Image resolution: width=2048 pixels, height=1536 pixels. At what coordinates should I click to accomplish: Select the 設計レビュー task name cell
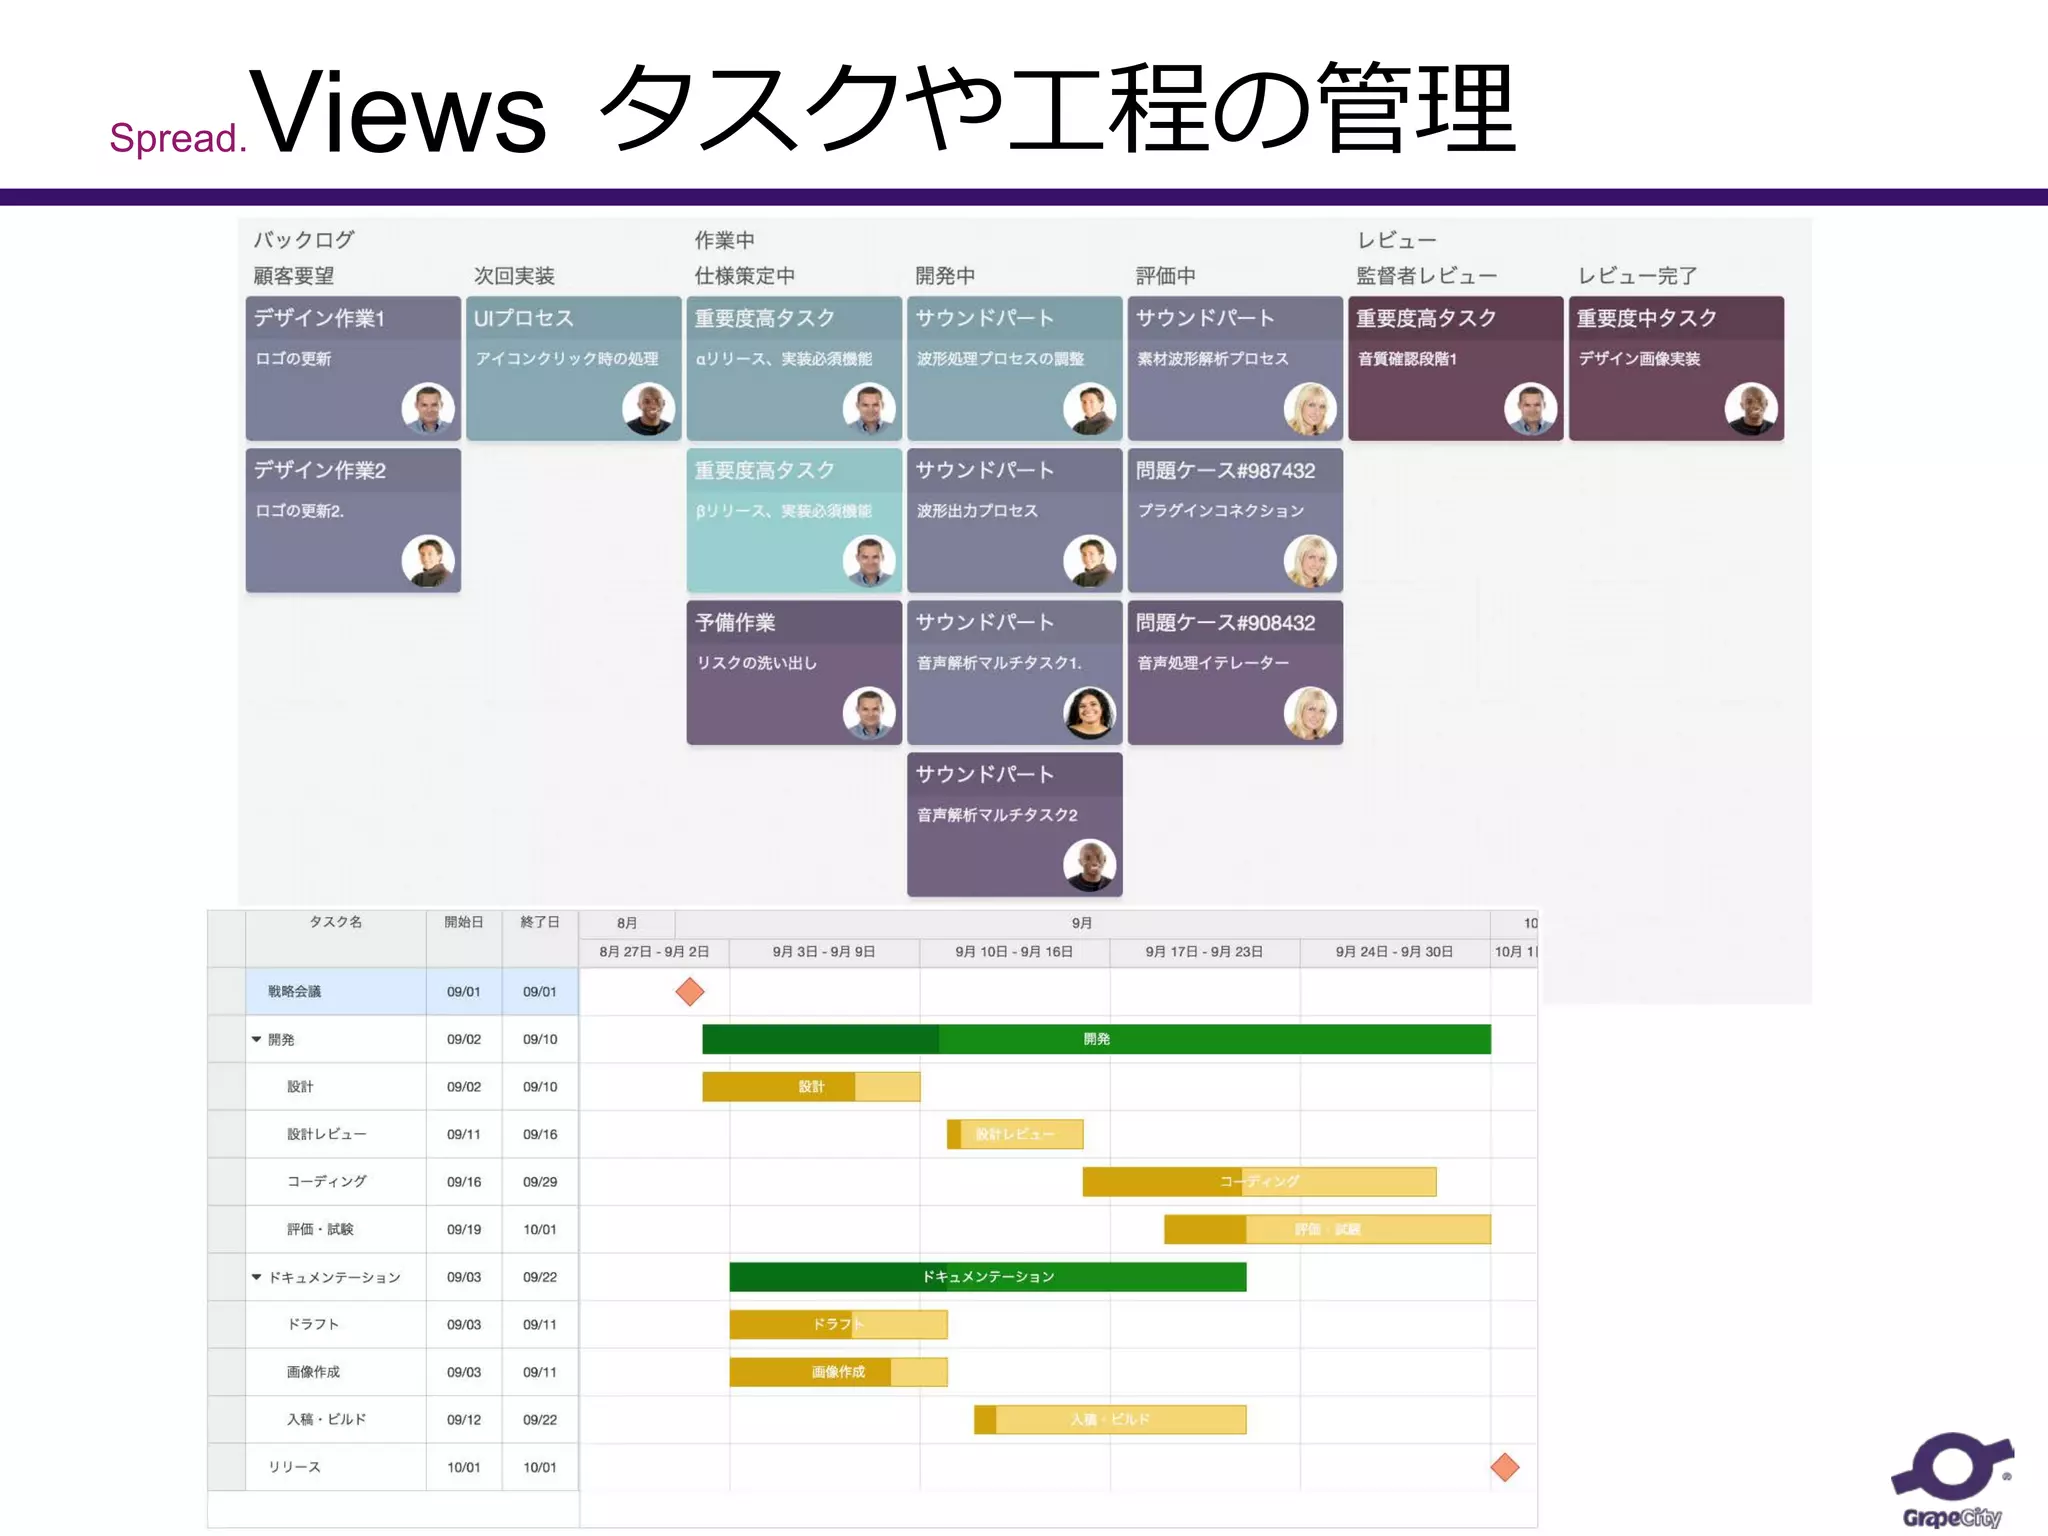(x=336, y=1134)
